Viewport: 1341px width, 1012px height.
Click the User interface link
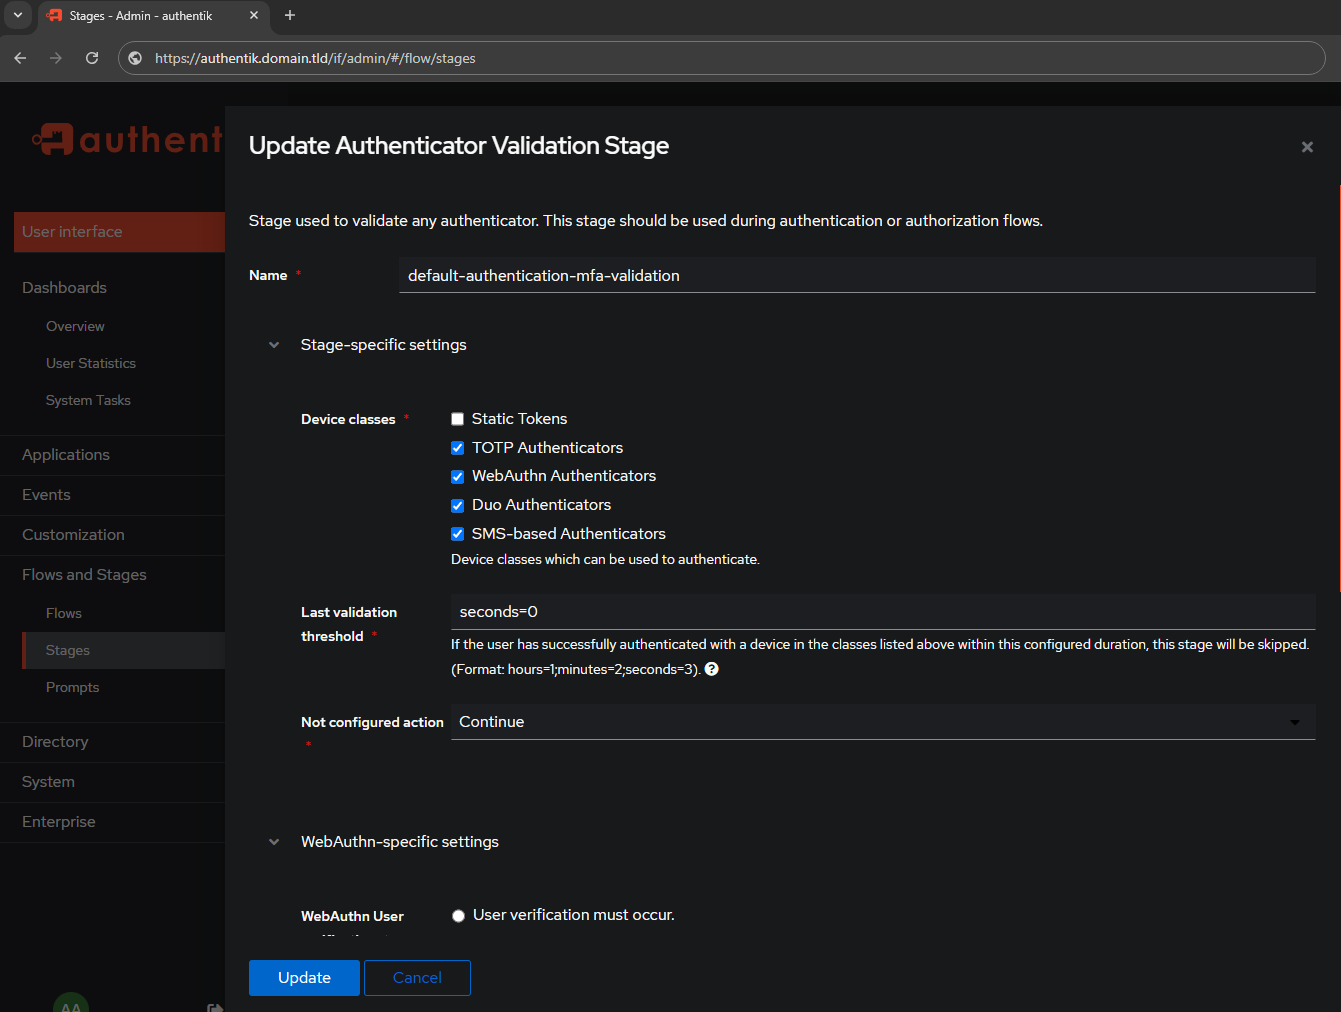[119, 232]
